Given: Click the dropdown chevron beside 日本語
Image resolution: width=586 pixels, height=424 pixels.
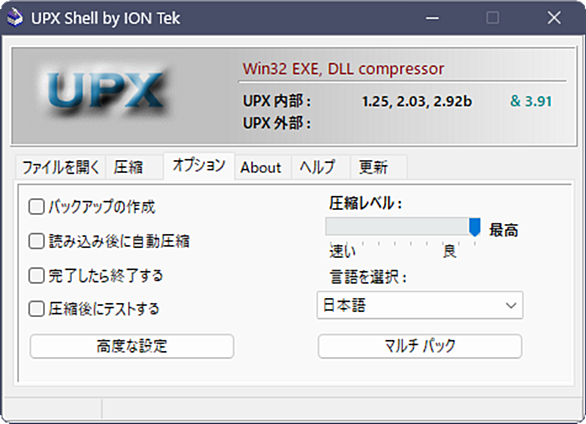Looking at the screenshot, I should [511, 305].
